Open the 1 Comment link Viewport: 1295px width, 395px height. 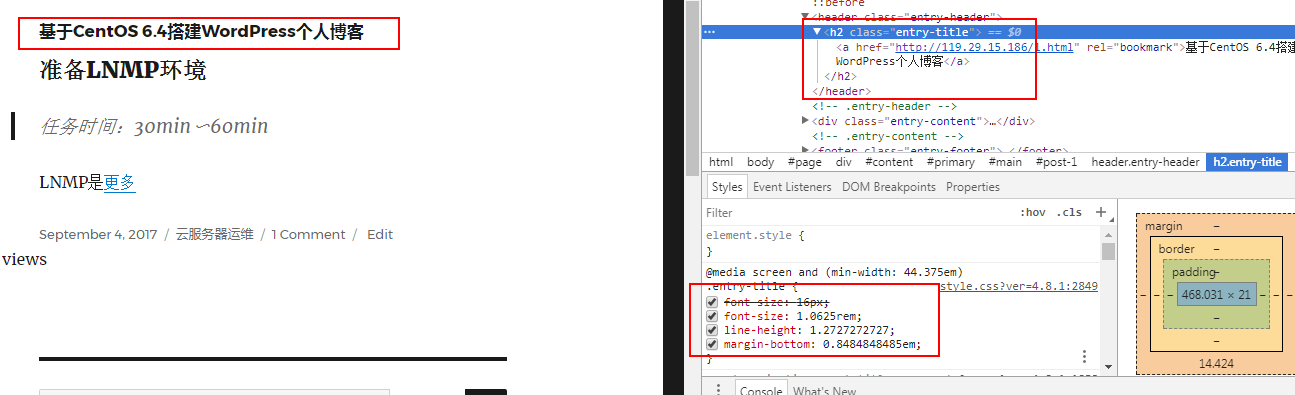(308, 234)
